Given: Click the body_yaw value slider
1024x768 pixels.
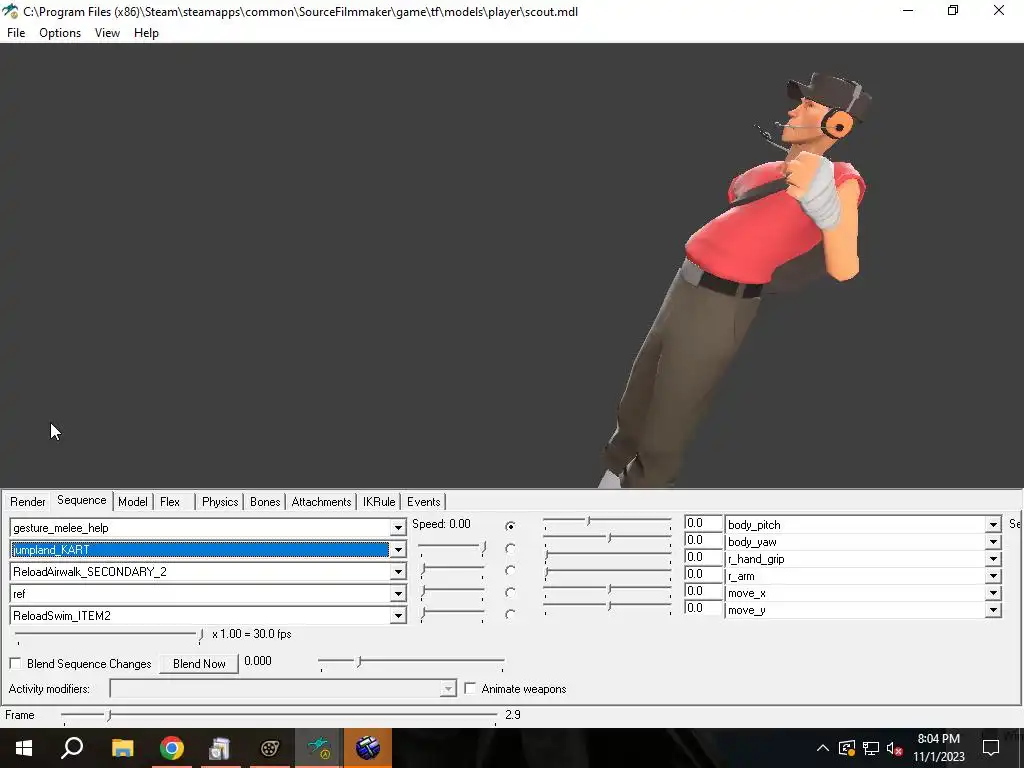Looking at the screenshot, I should (x=607, y=539).
